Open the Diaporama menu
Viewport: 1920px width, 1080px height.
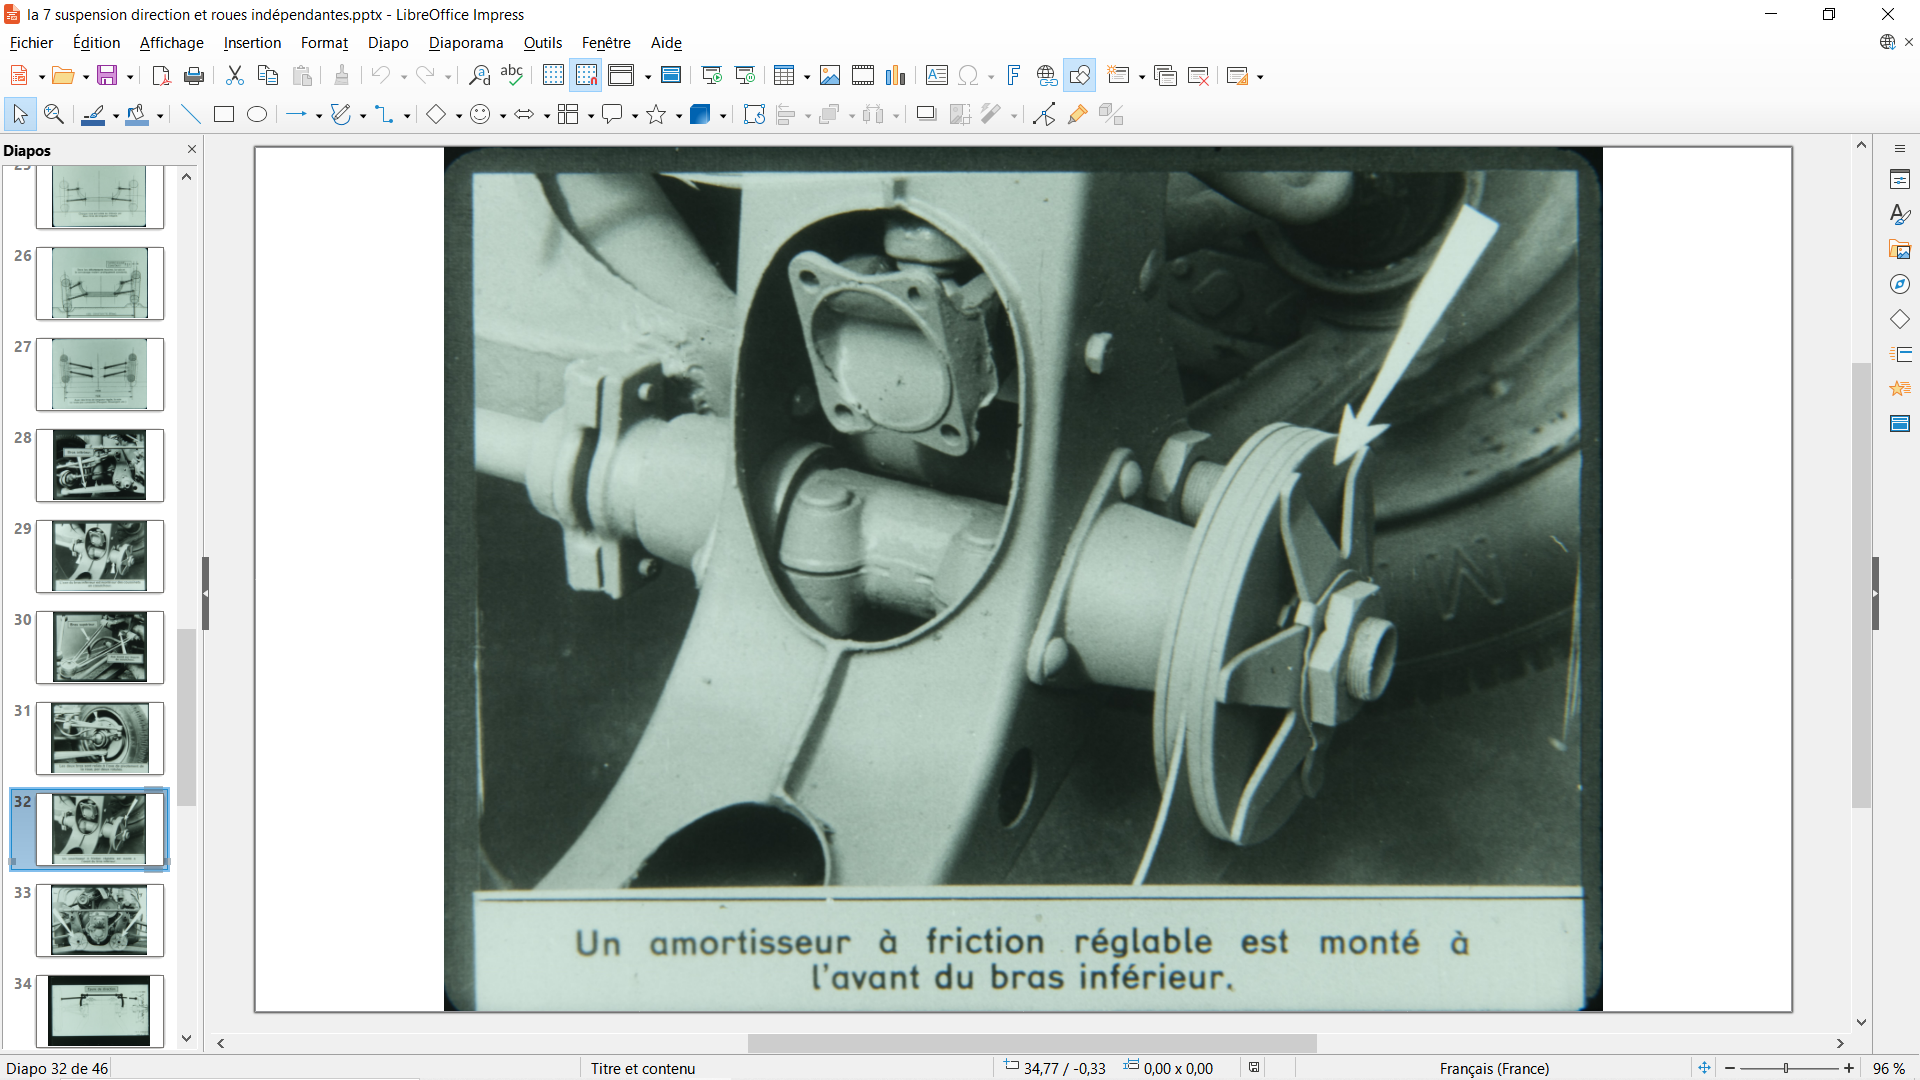pos(465,43)
